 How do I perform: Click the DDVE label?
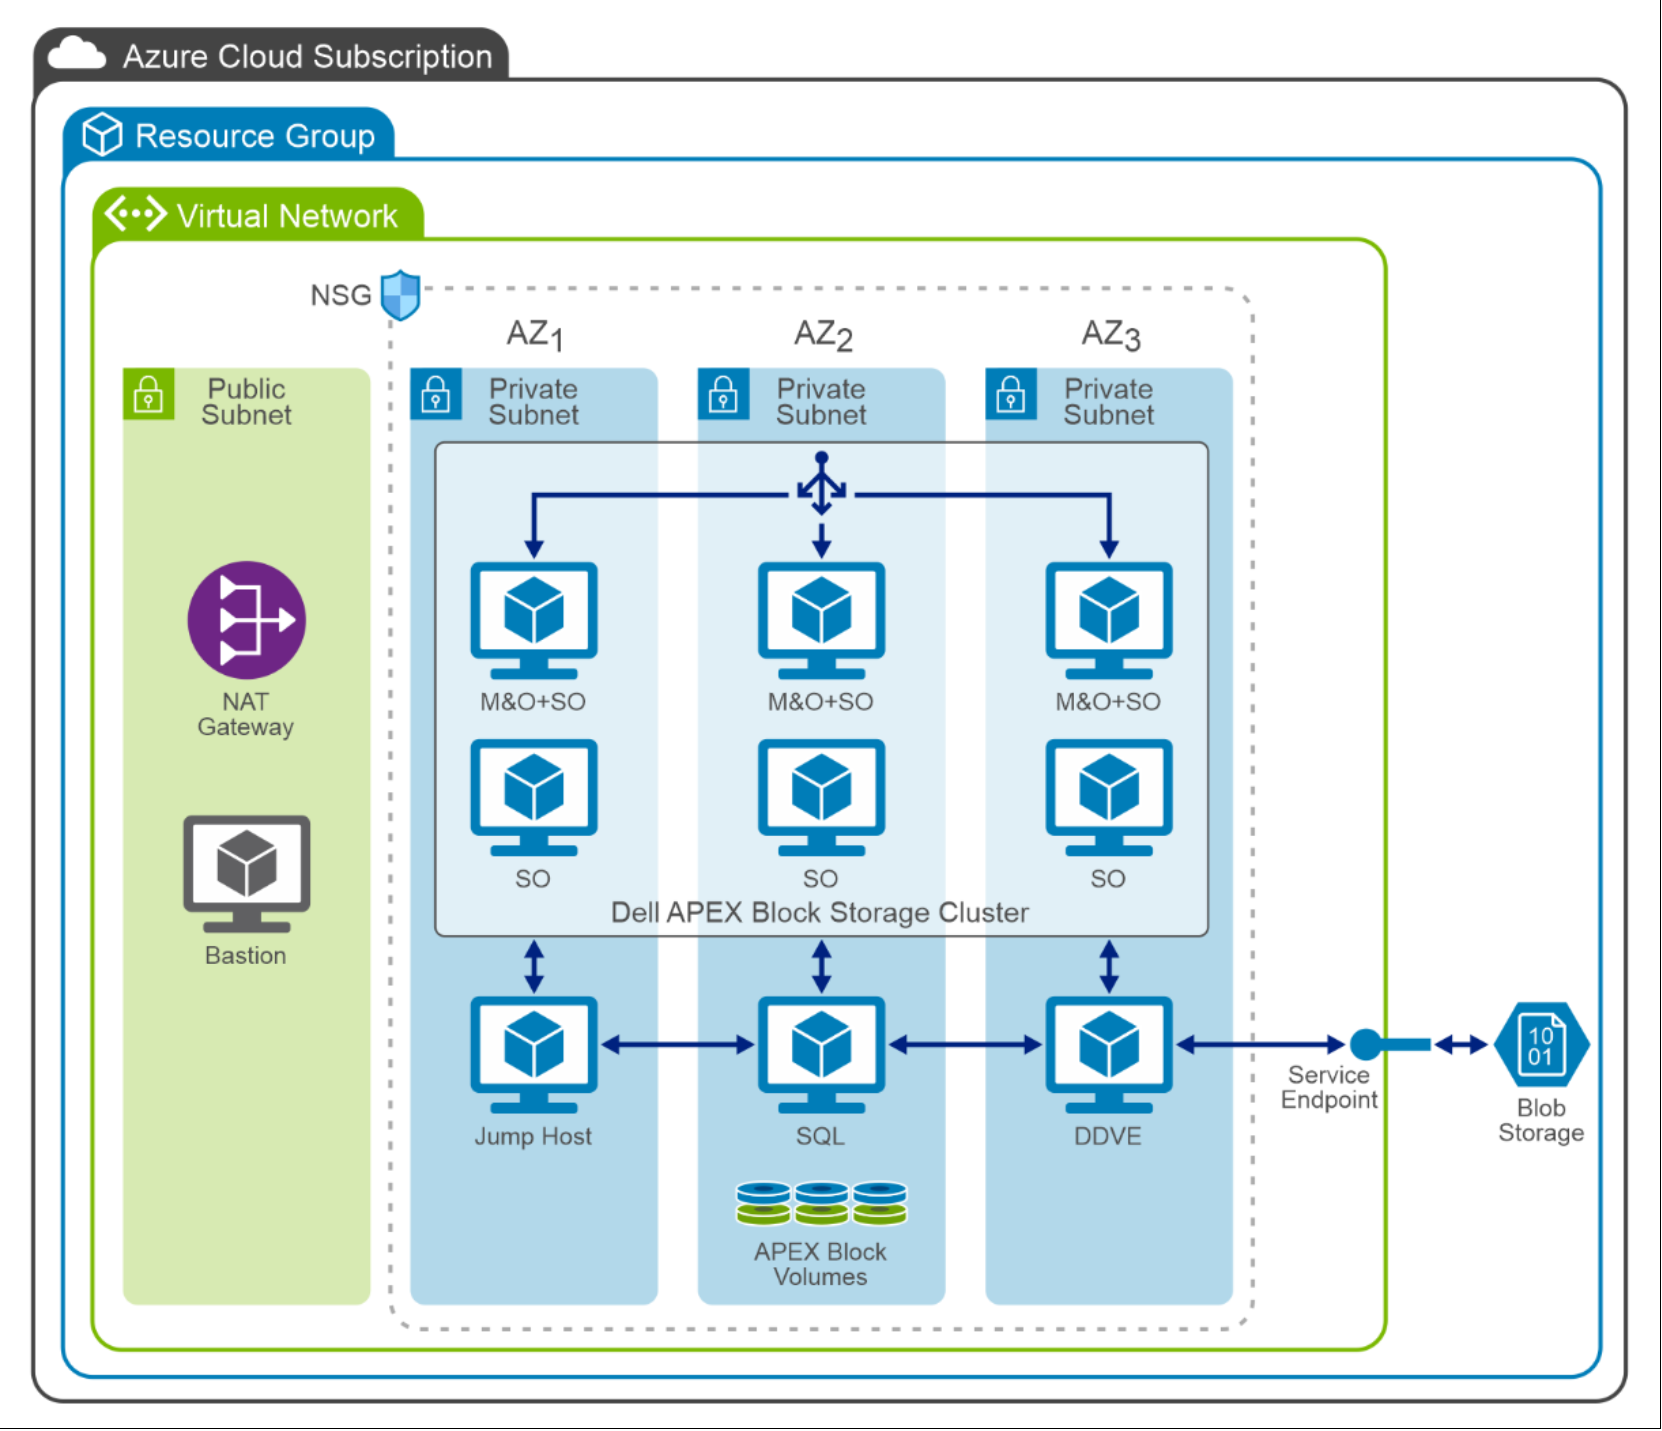[x=1108, y=1136]
